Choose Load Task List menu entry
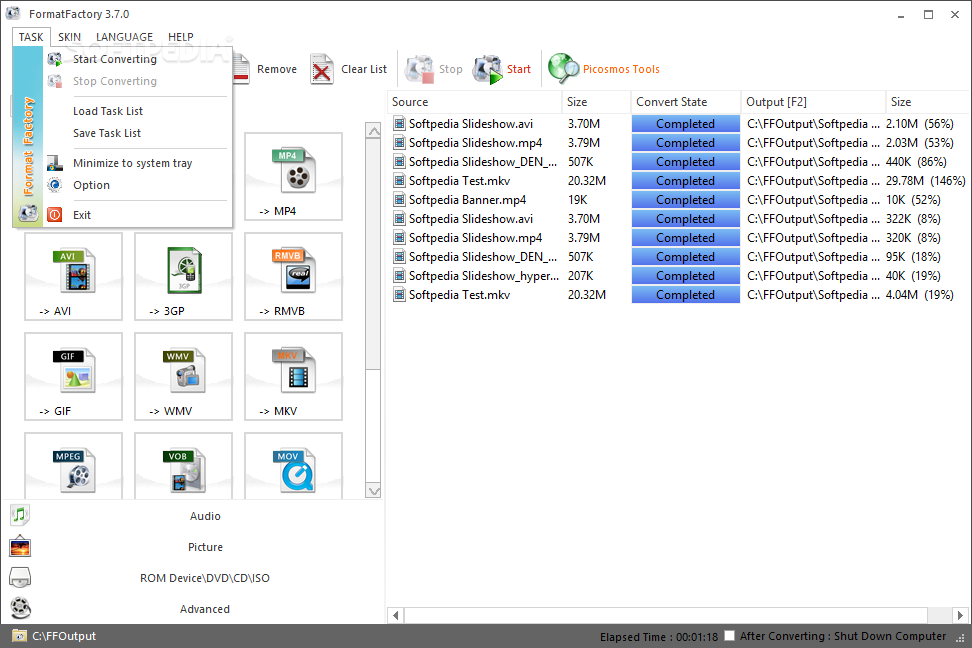This screenshot has height=648, width=972. click(x=108, y=111)
